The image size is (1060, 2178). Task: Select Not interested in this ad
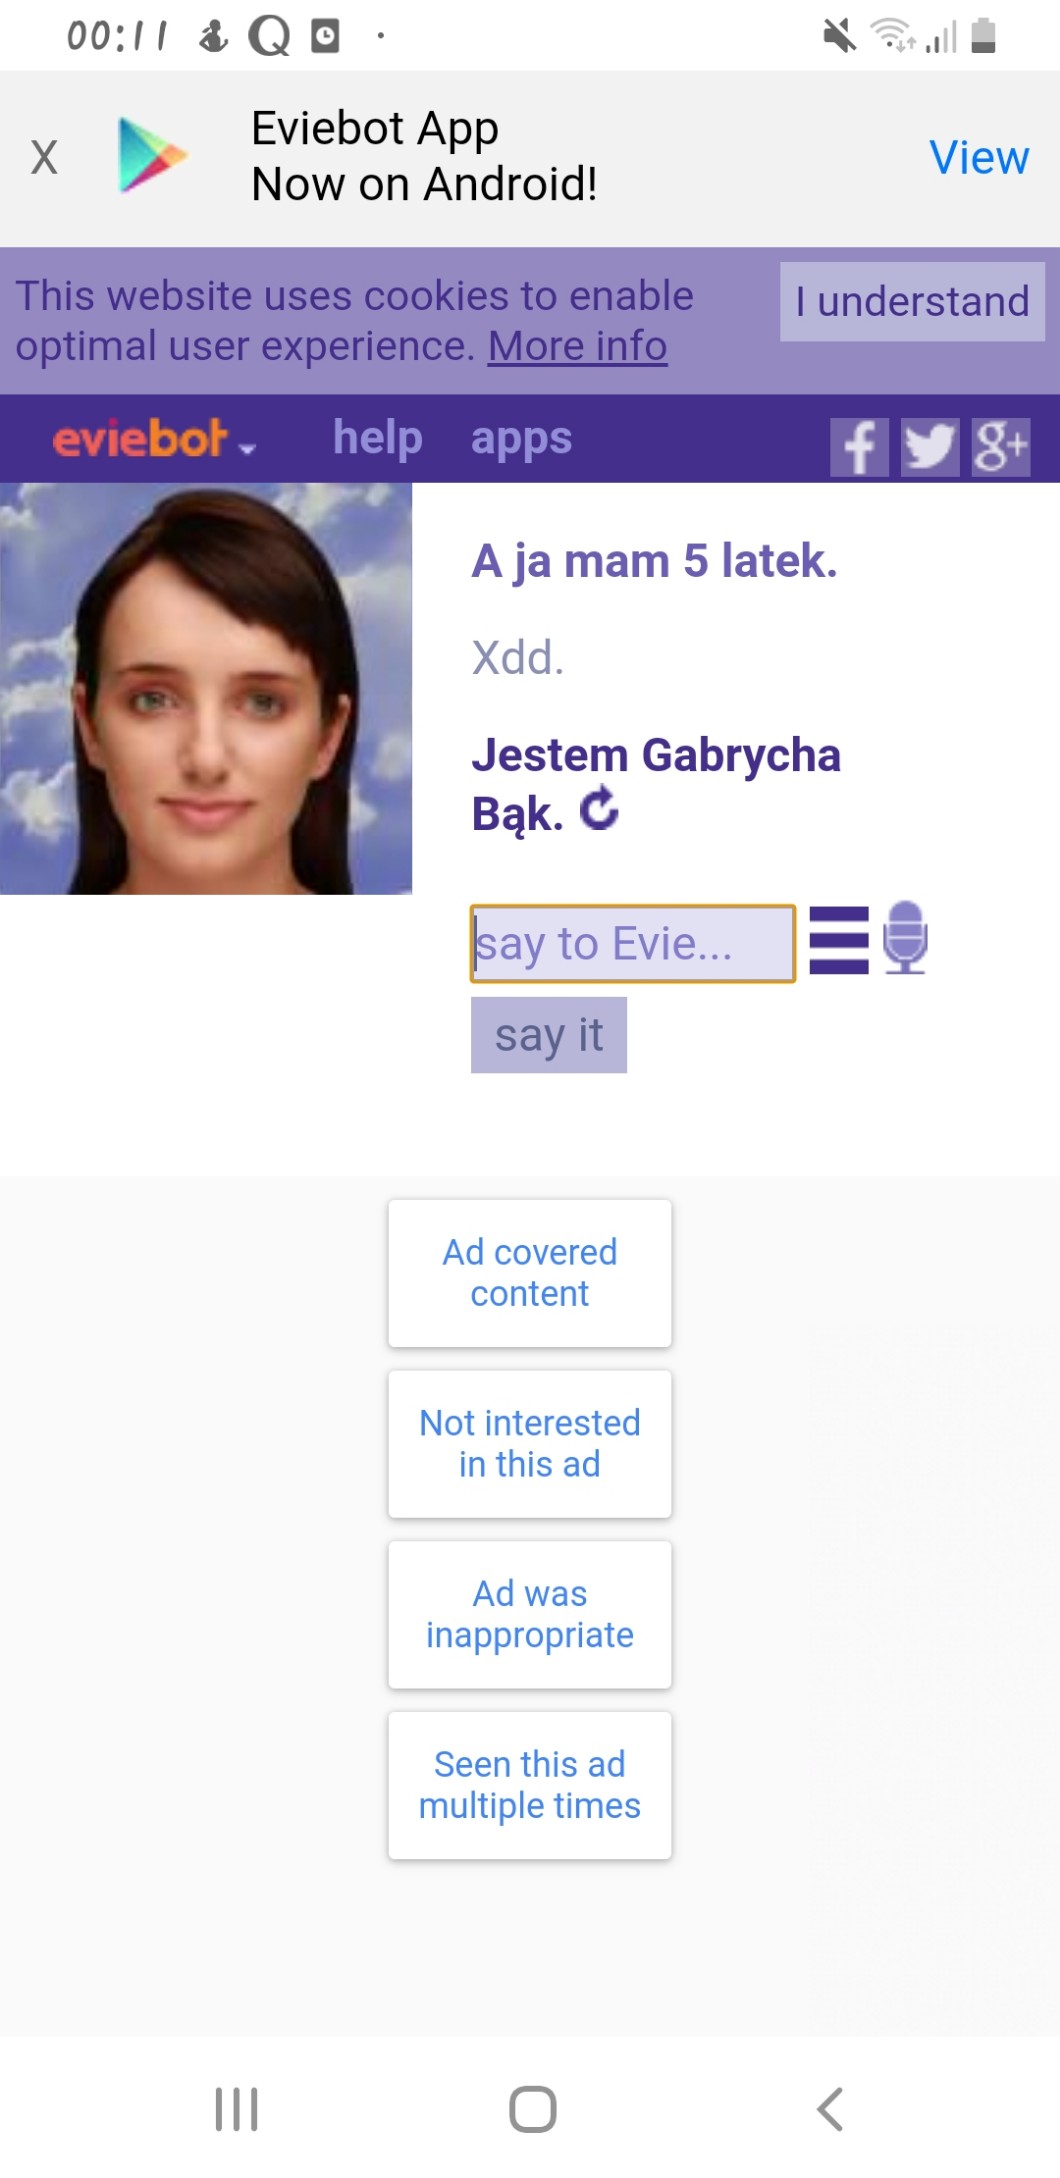point(529,1444)
